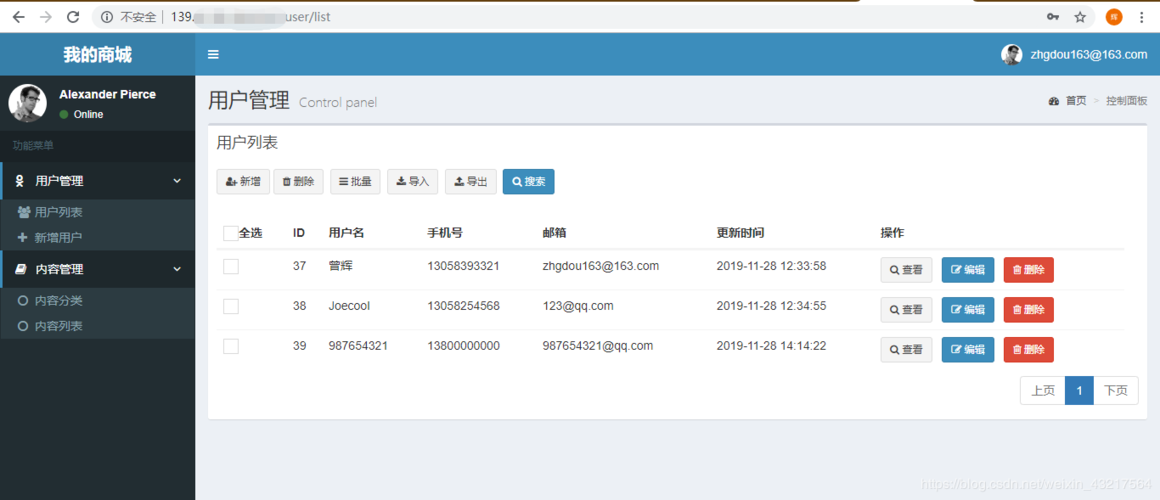1160x500 pixels.
Task: Click the ID cell 38
Action: coord(300,305)
